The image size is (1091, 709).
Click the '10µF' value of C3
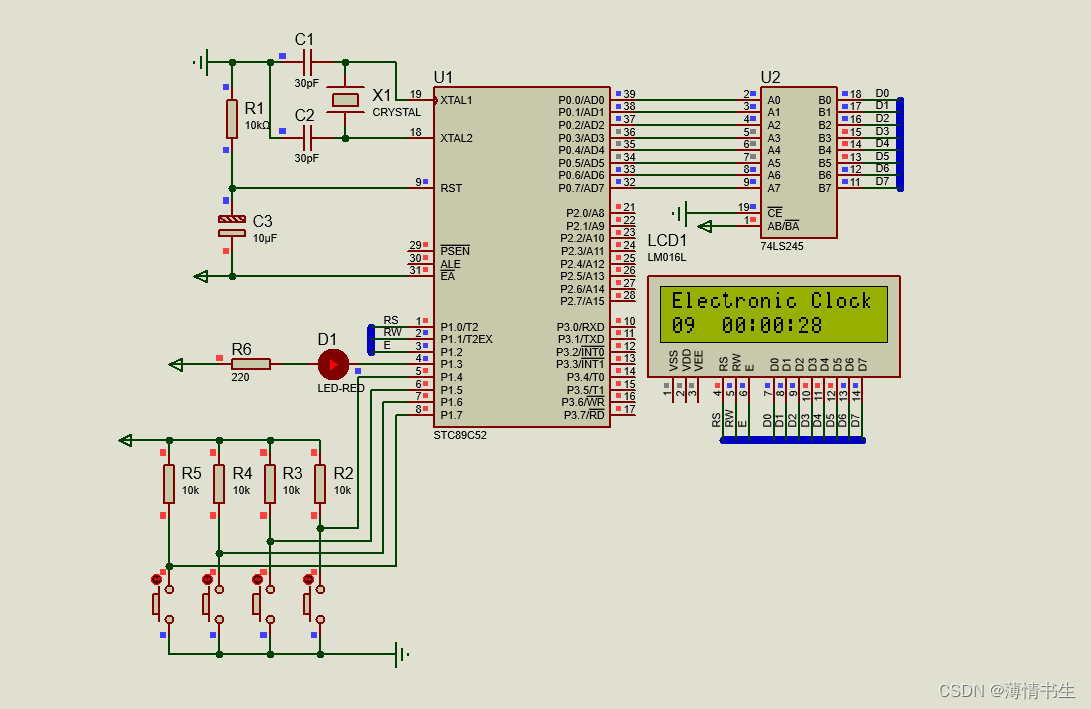(x=264, y=238)
